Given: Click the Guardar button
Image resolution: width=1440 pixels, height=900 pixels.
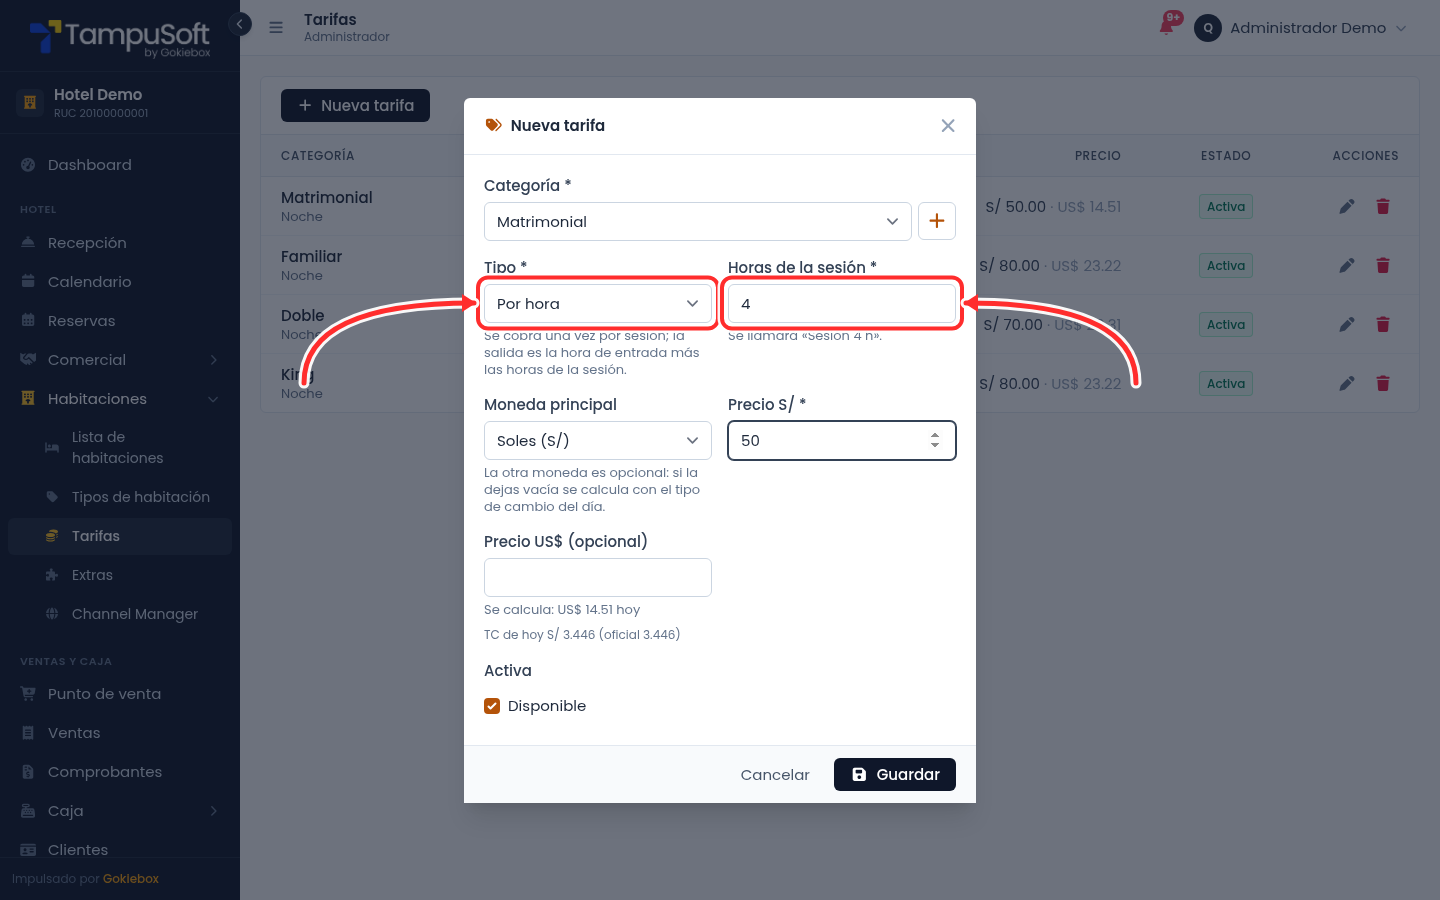Looking at the screenshot, I should 895,774.
